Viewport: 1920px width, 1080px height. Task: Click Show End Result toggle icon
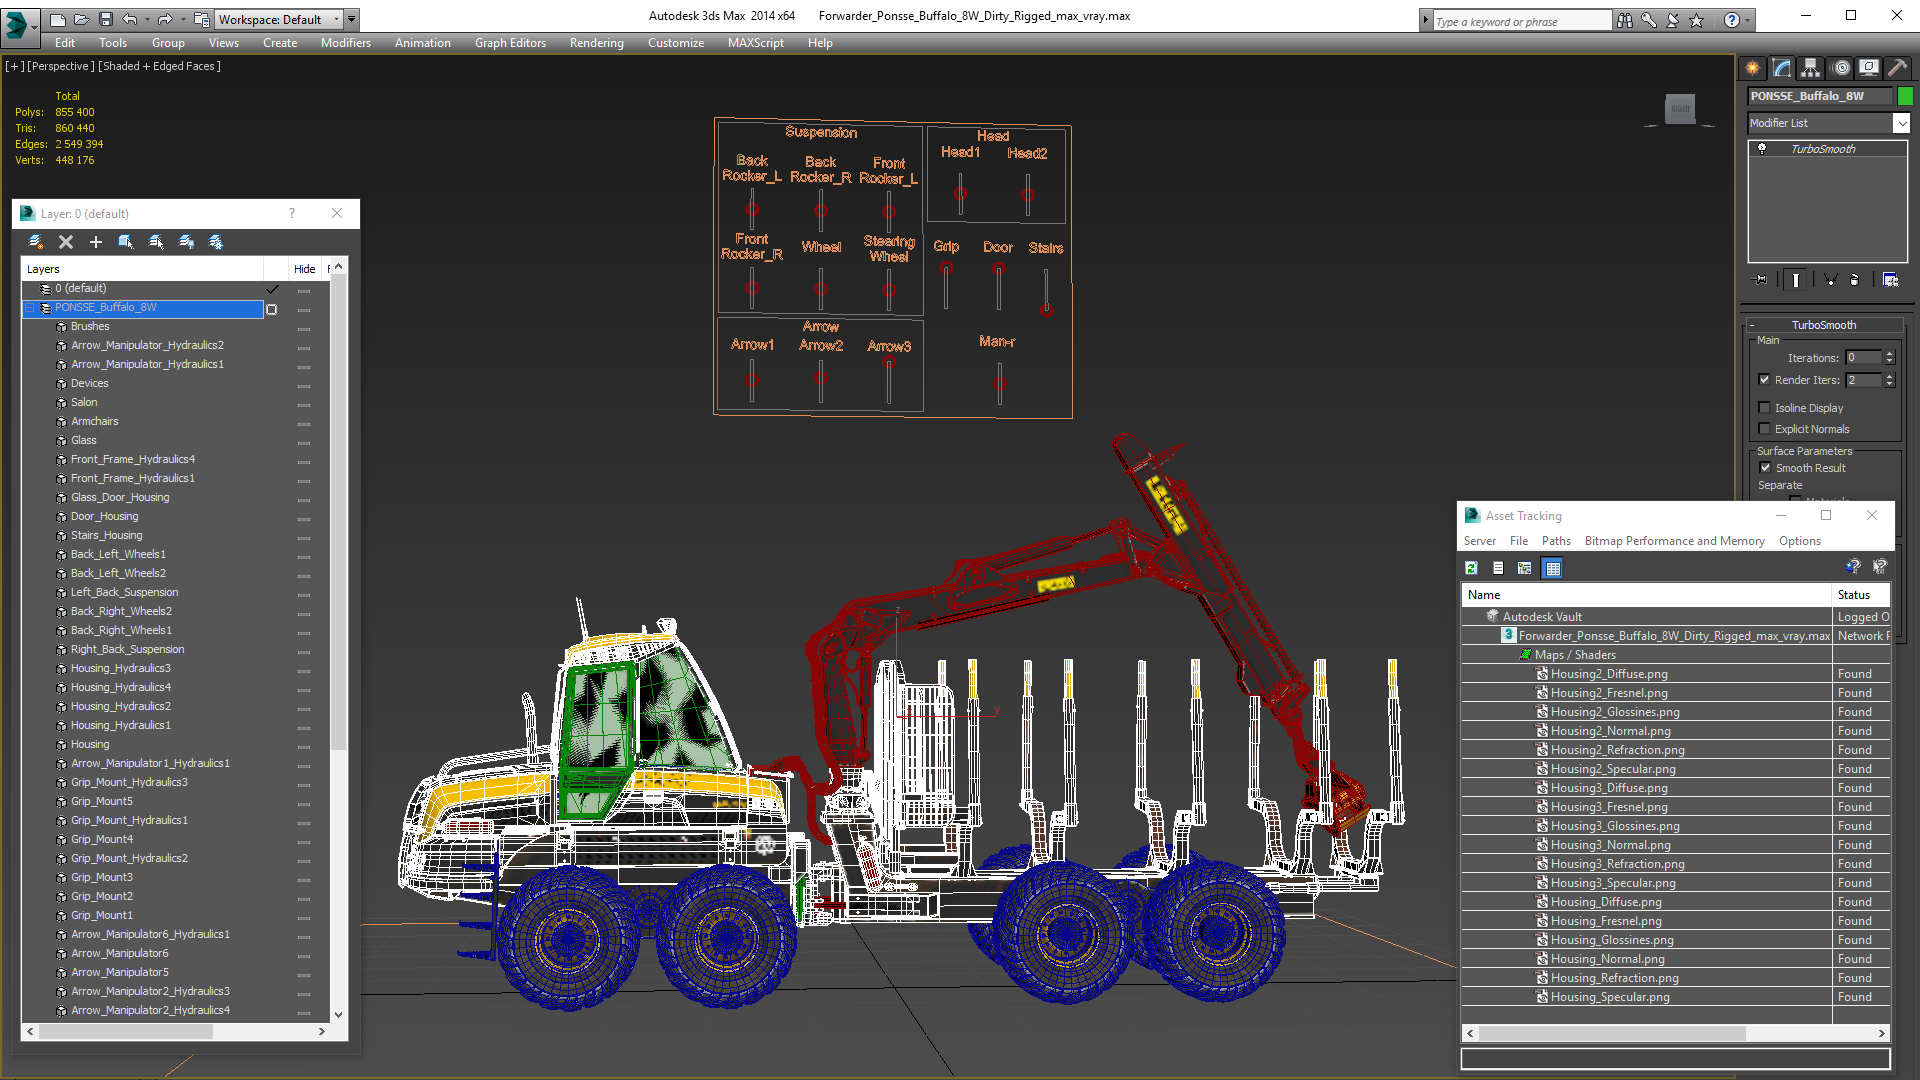pos(1796,280)
